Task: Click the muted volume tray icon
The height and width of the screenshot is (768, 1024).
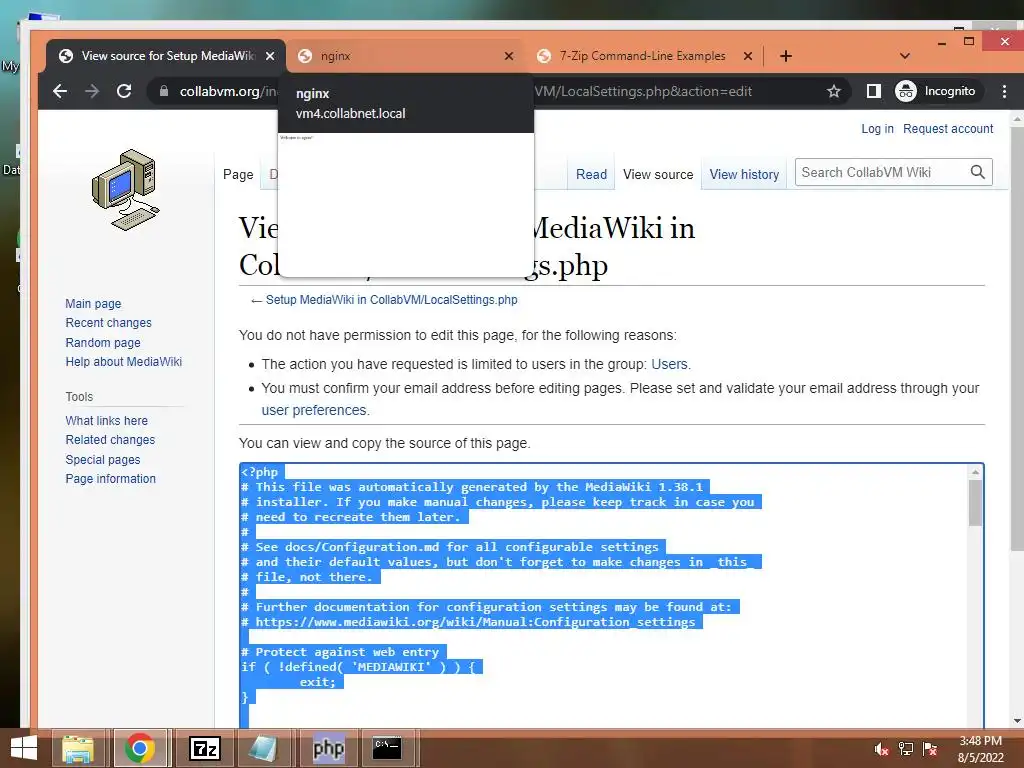Action: (x=881, y=749)
